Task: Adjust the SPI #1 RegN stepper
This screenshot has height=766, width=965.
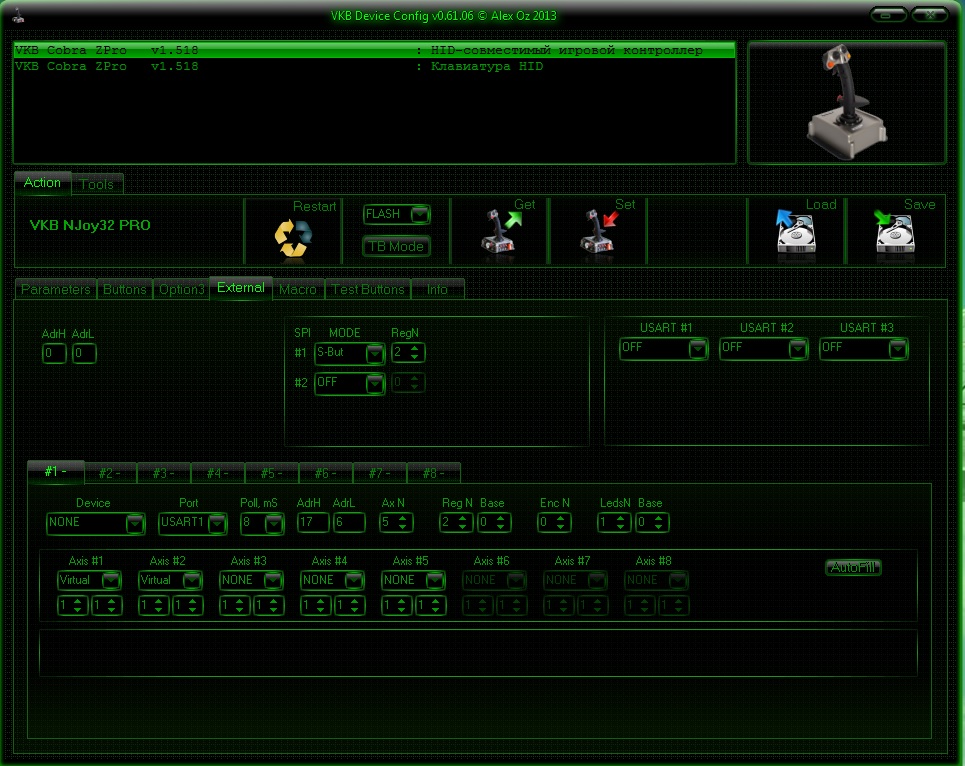Action: pyautogui.click(x=408, y=353)
